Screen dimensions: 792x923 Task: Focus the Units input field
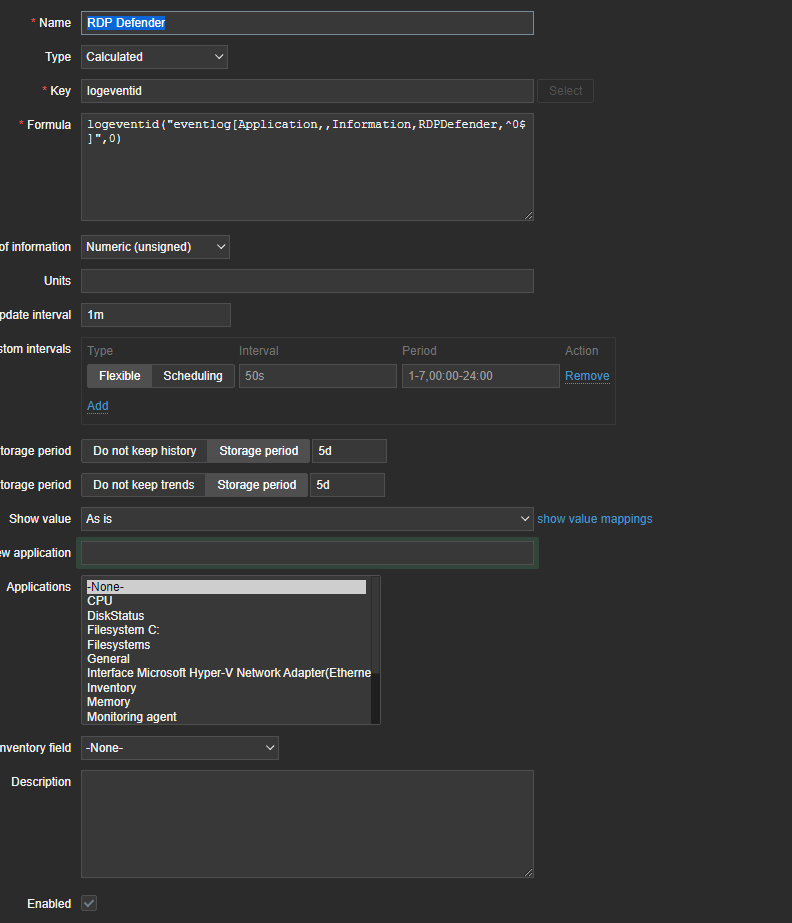[x=307, y=281]
